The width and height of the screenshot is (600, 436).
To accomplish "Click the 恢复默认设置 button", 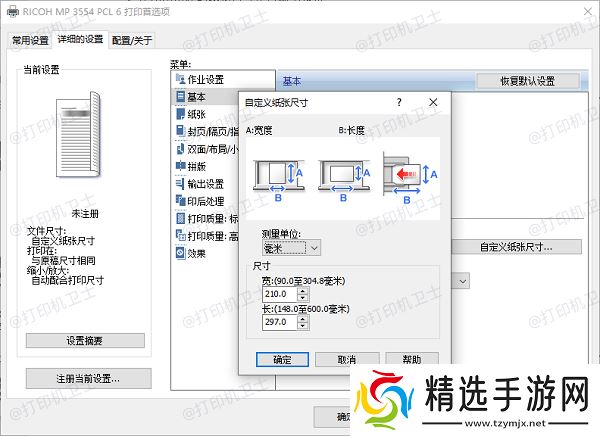I will (528, 80).
